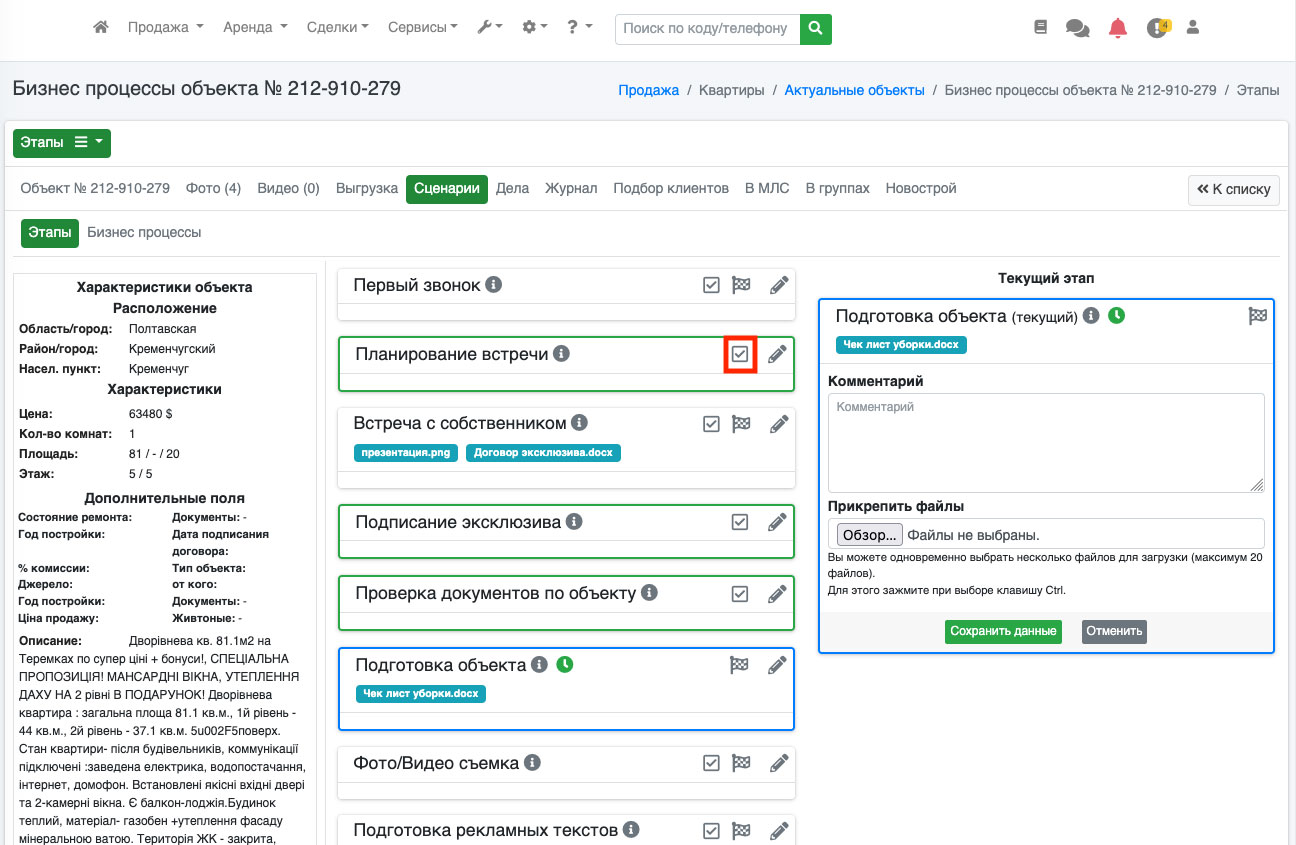This screenshot has width=1296, height=845.
Task: Open the green Этапы dropdown button
Action: 62,143
